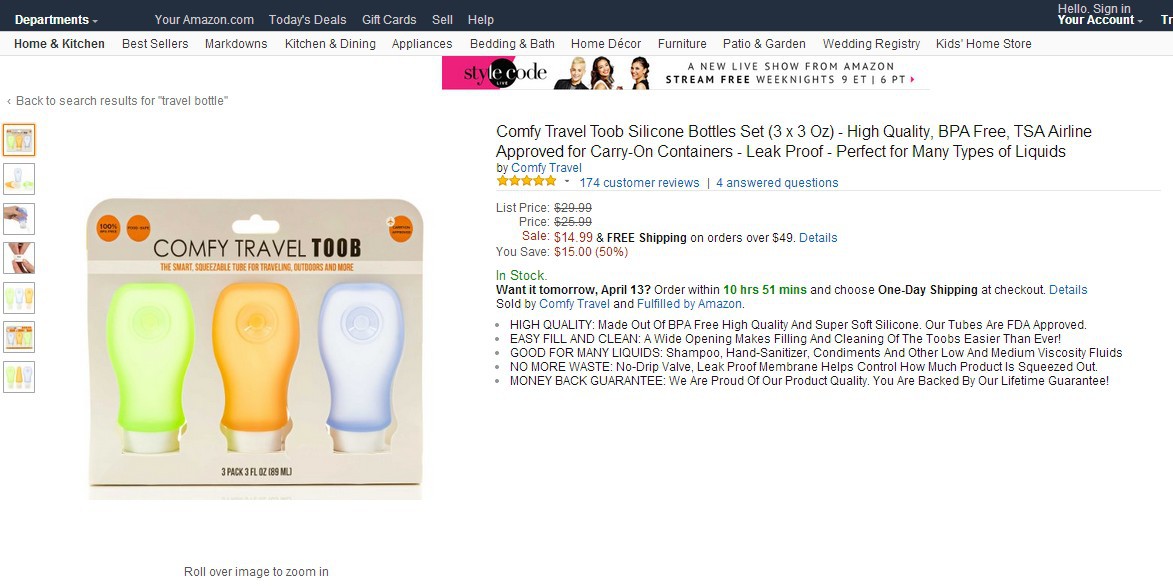Select the first packaged bottles thumbnail
Screen dimensions: 1173x586
coord(19,139)
